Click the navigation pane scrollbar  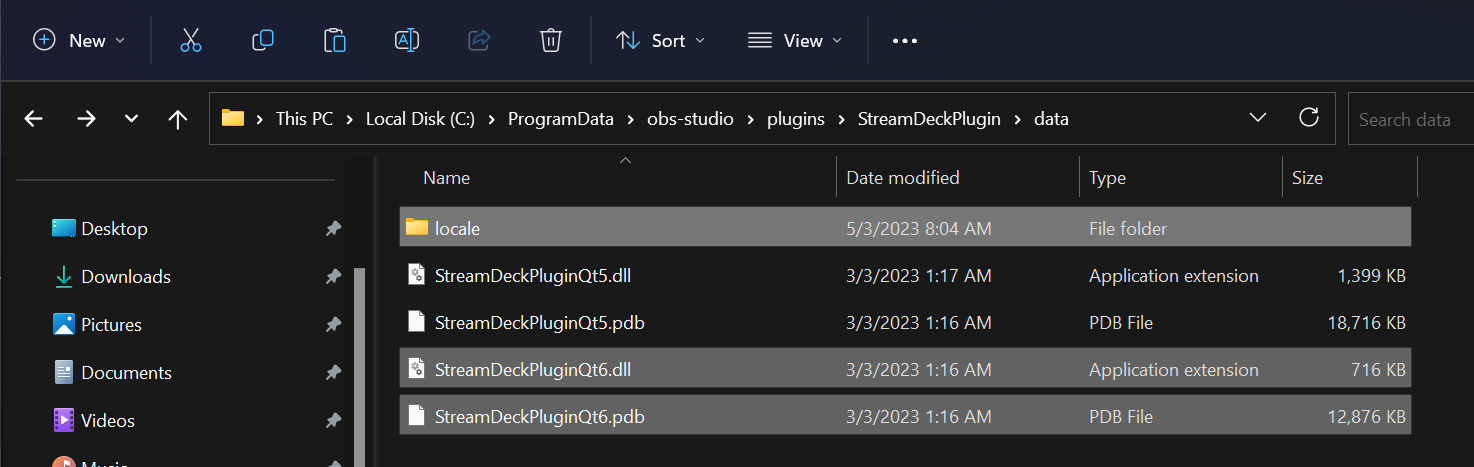coord(360,365)
